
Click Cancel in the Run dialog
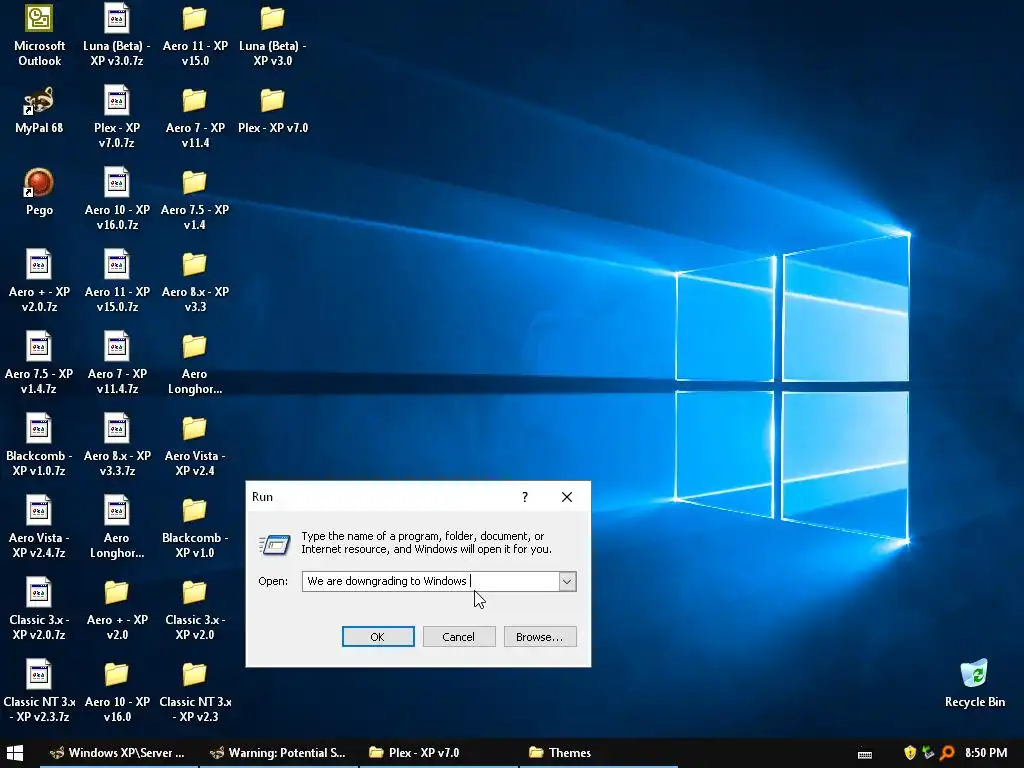[x=458, y=637]
